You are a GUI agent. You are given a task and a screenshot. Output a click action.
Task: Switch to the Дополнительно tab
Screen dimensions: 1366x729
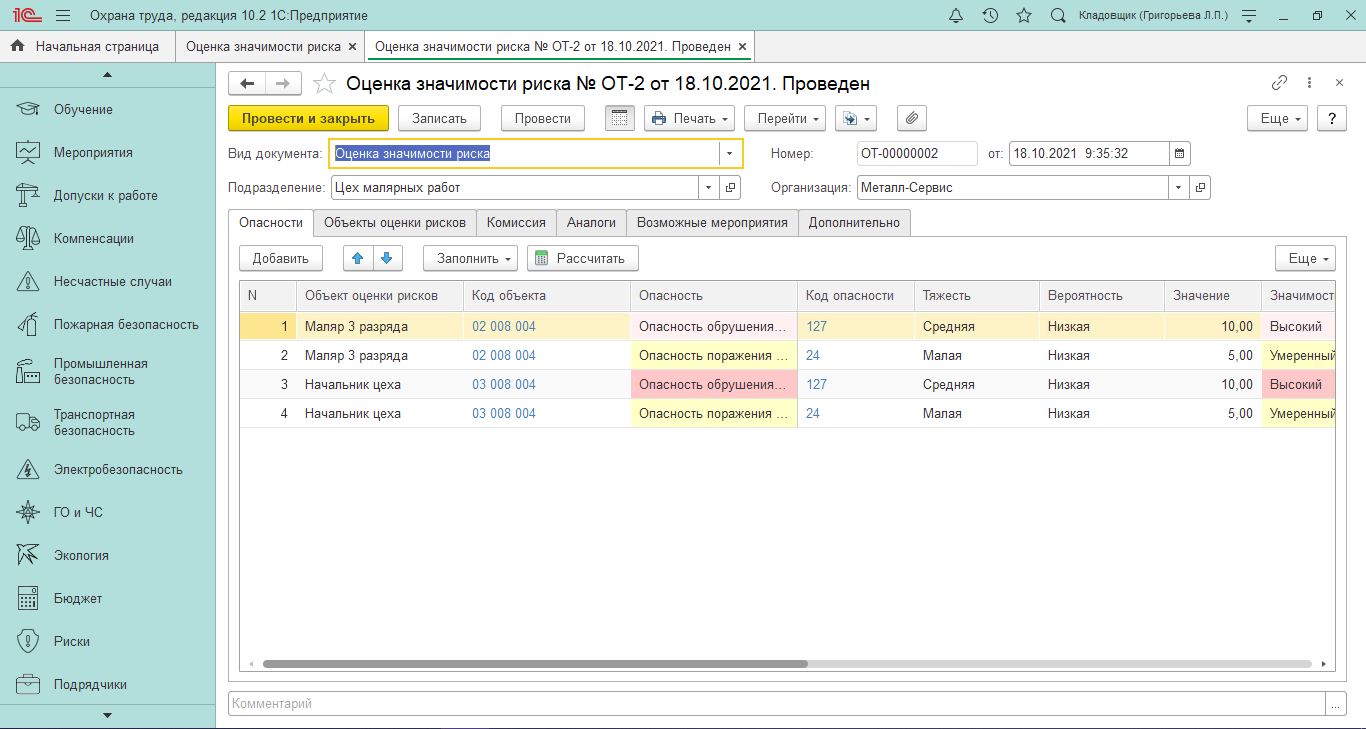pos(854,223)
